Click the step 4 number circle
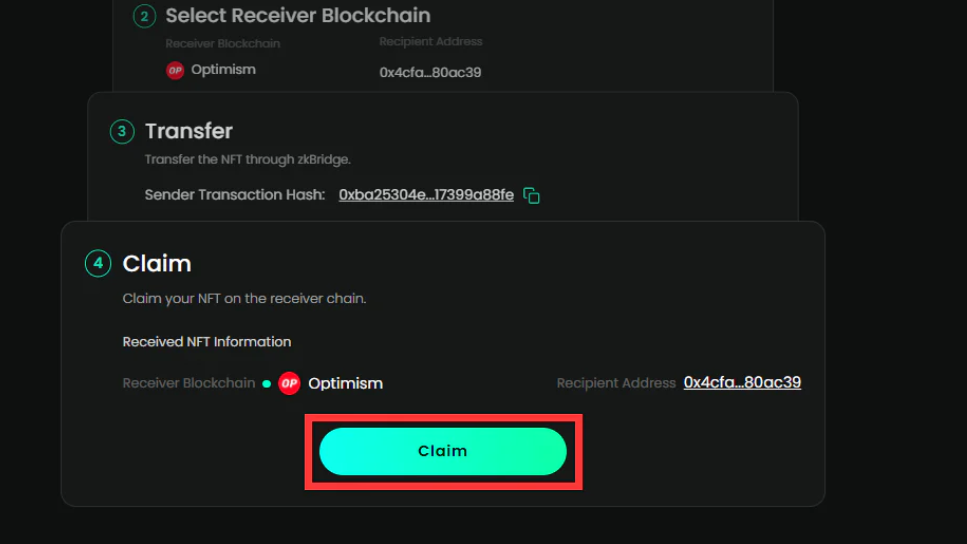Screen dimensions: 967x544 [98, 263]
